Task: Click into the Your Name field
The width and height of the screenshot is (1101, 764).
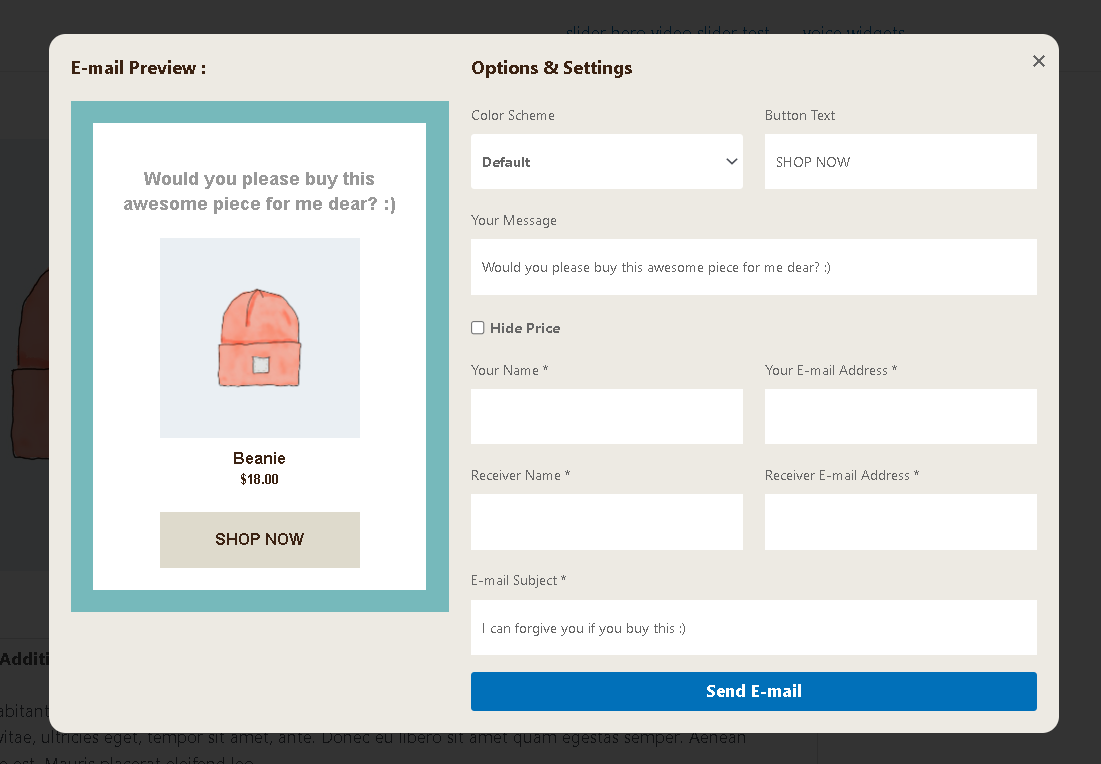Action: click(606, 416)
